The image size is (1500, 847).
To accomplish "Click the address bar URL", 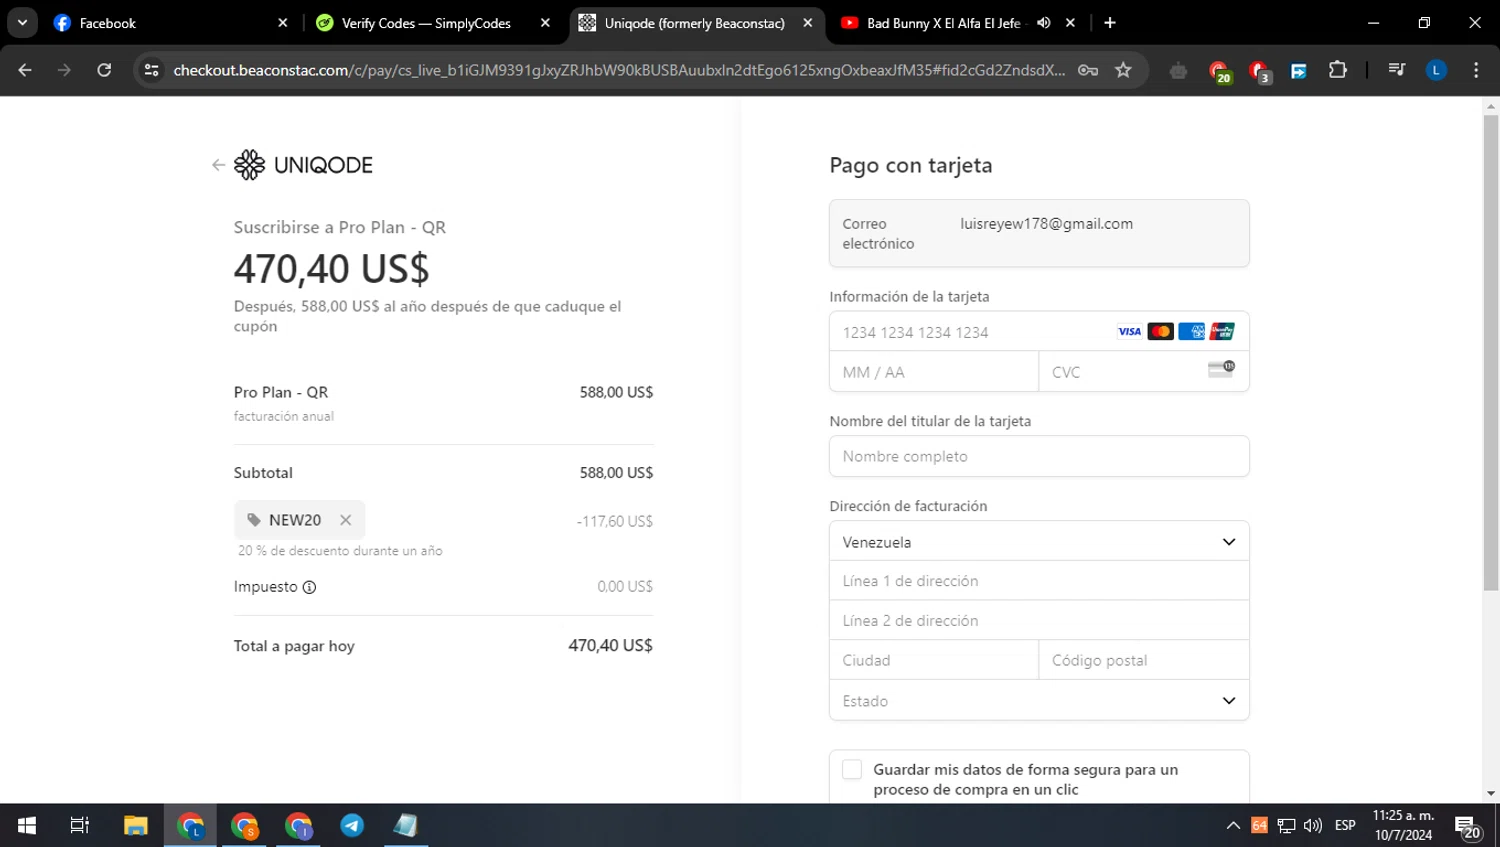I will coord(619,70).
